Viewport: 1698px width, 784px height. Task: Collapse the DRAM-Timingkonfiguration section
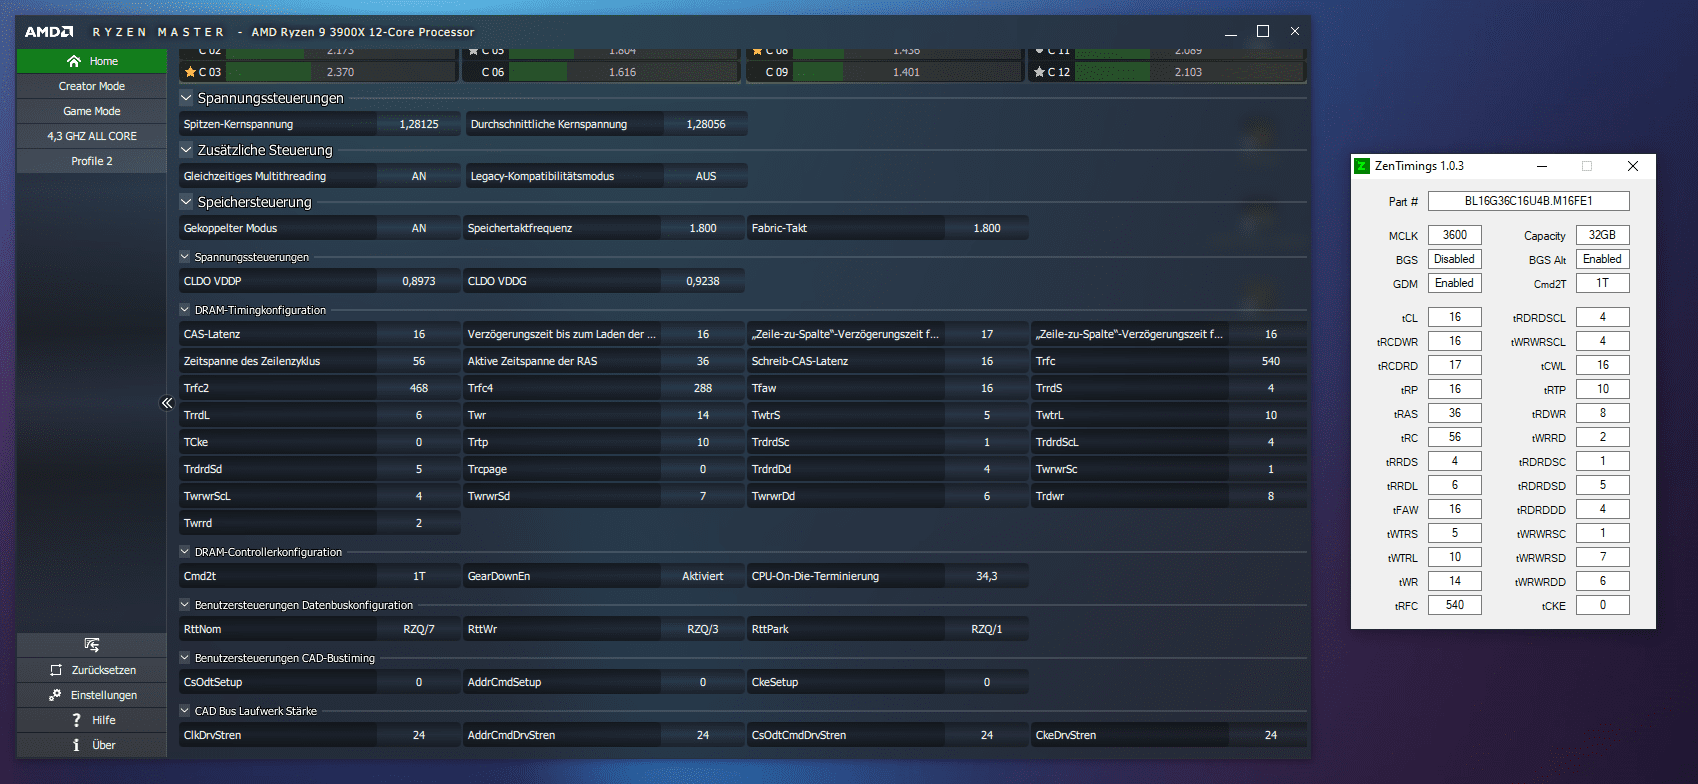pyautogui.click(x=185, y=310)
